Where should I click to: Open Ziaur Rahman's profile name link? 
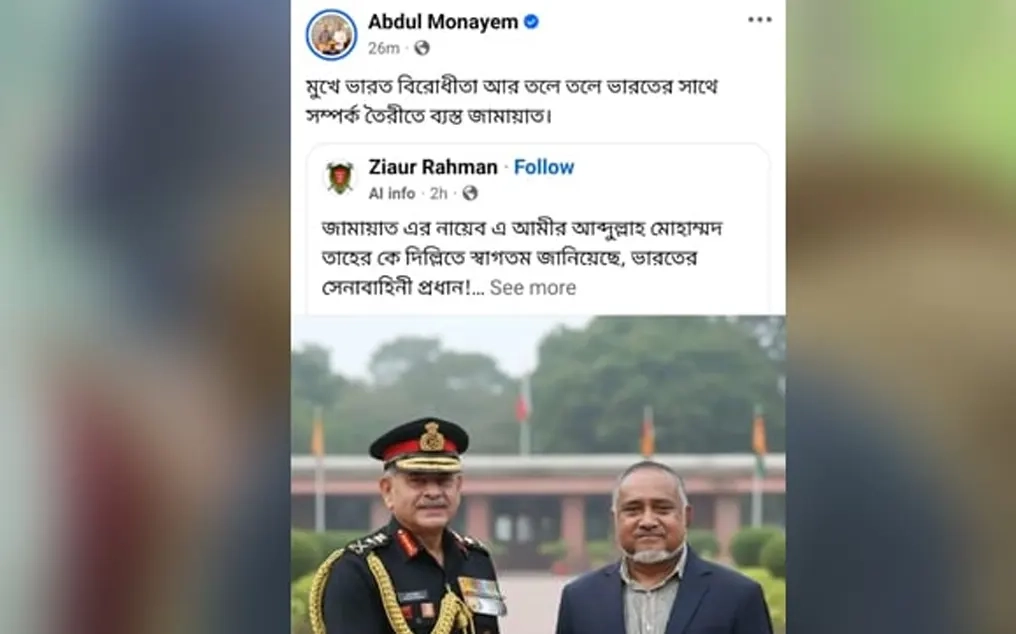coord(433,167)
